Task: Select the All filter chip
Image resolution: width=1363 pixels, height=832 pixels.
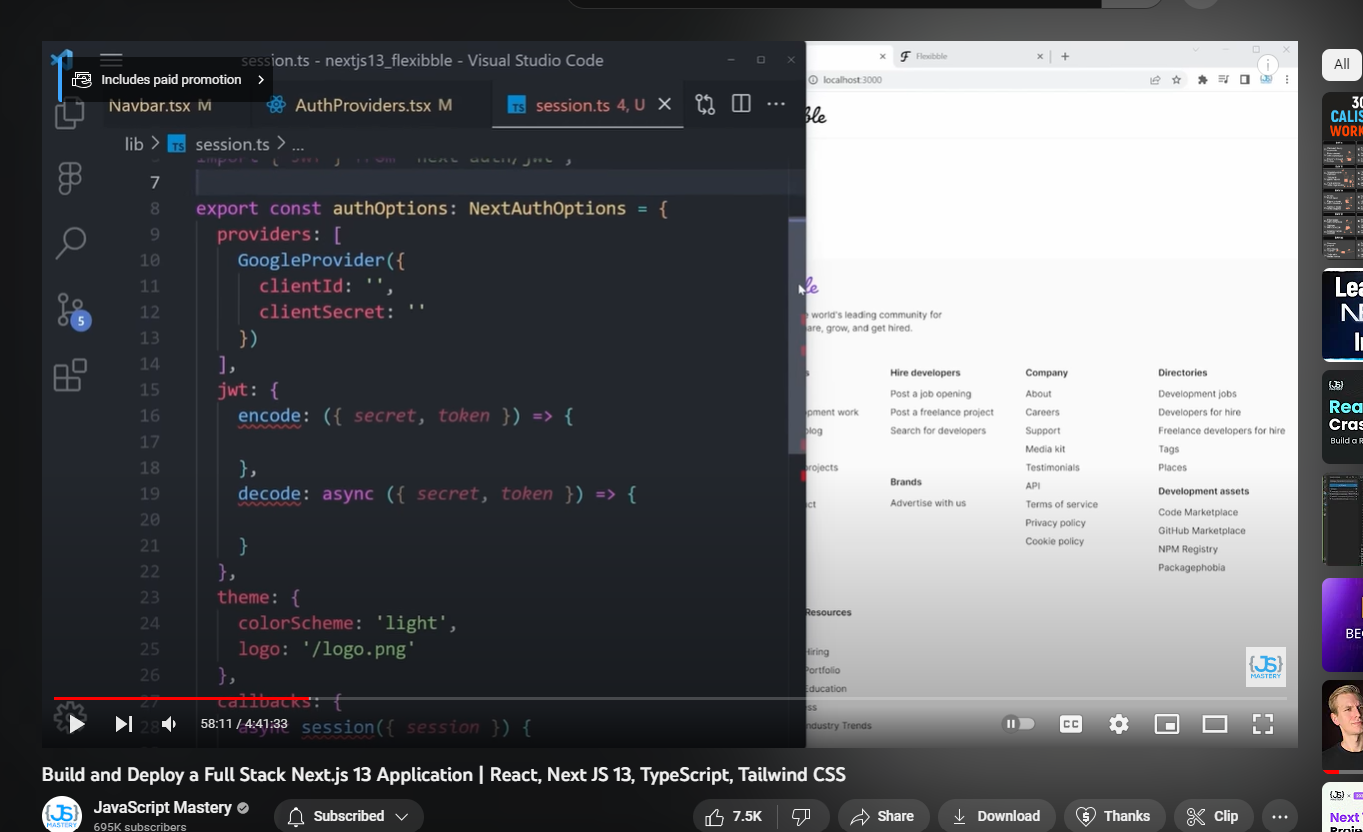Action: (1342, 64)
